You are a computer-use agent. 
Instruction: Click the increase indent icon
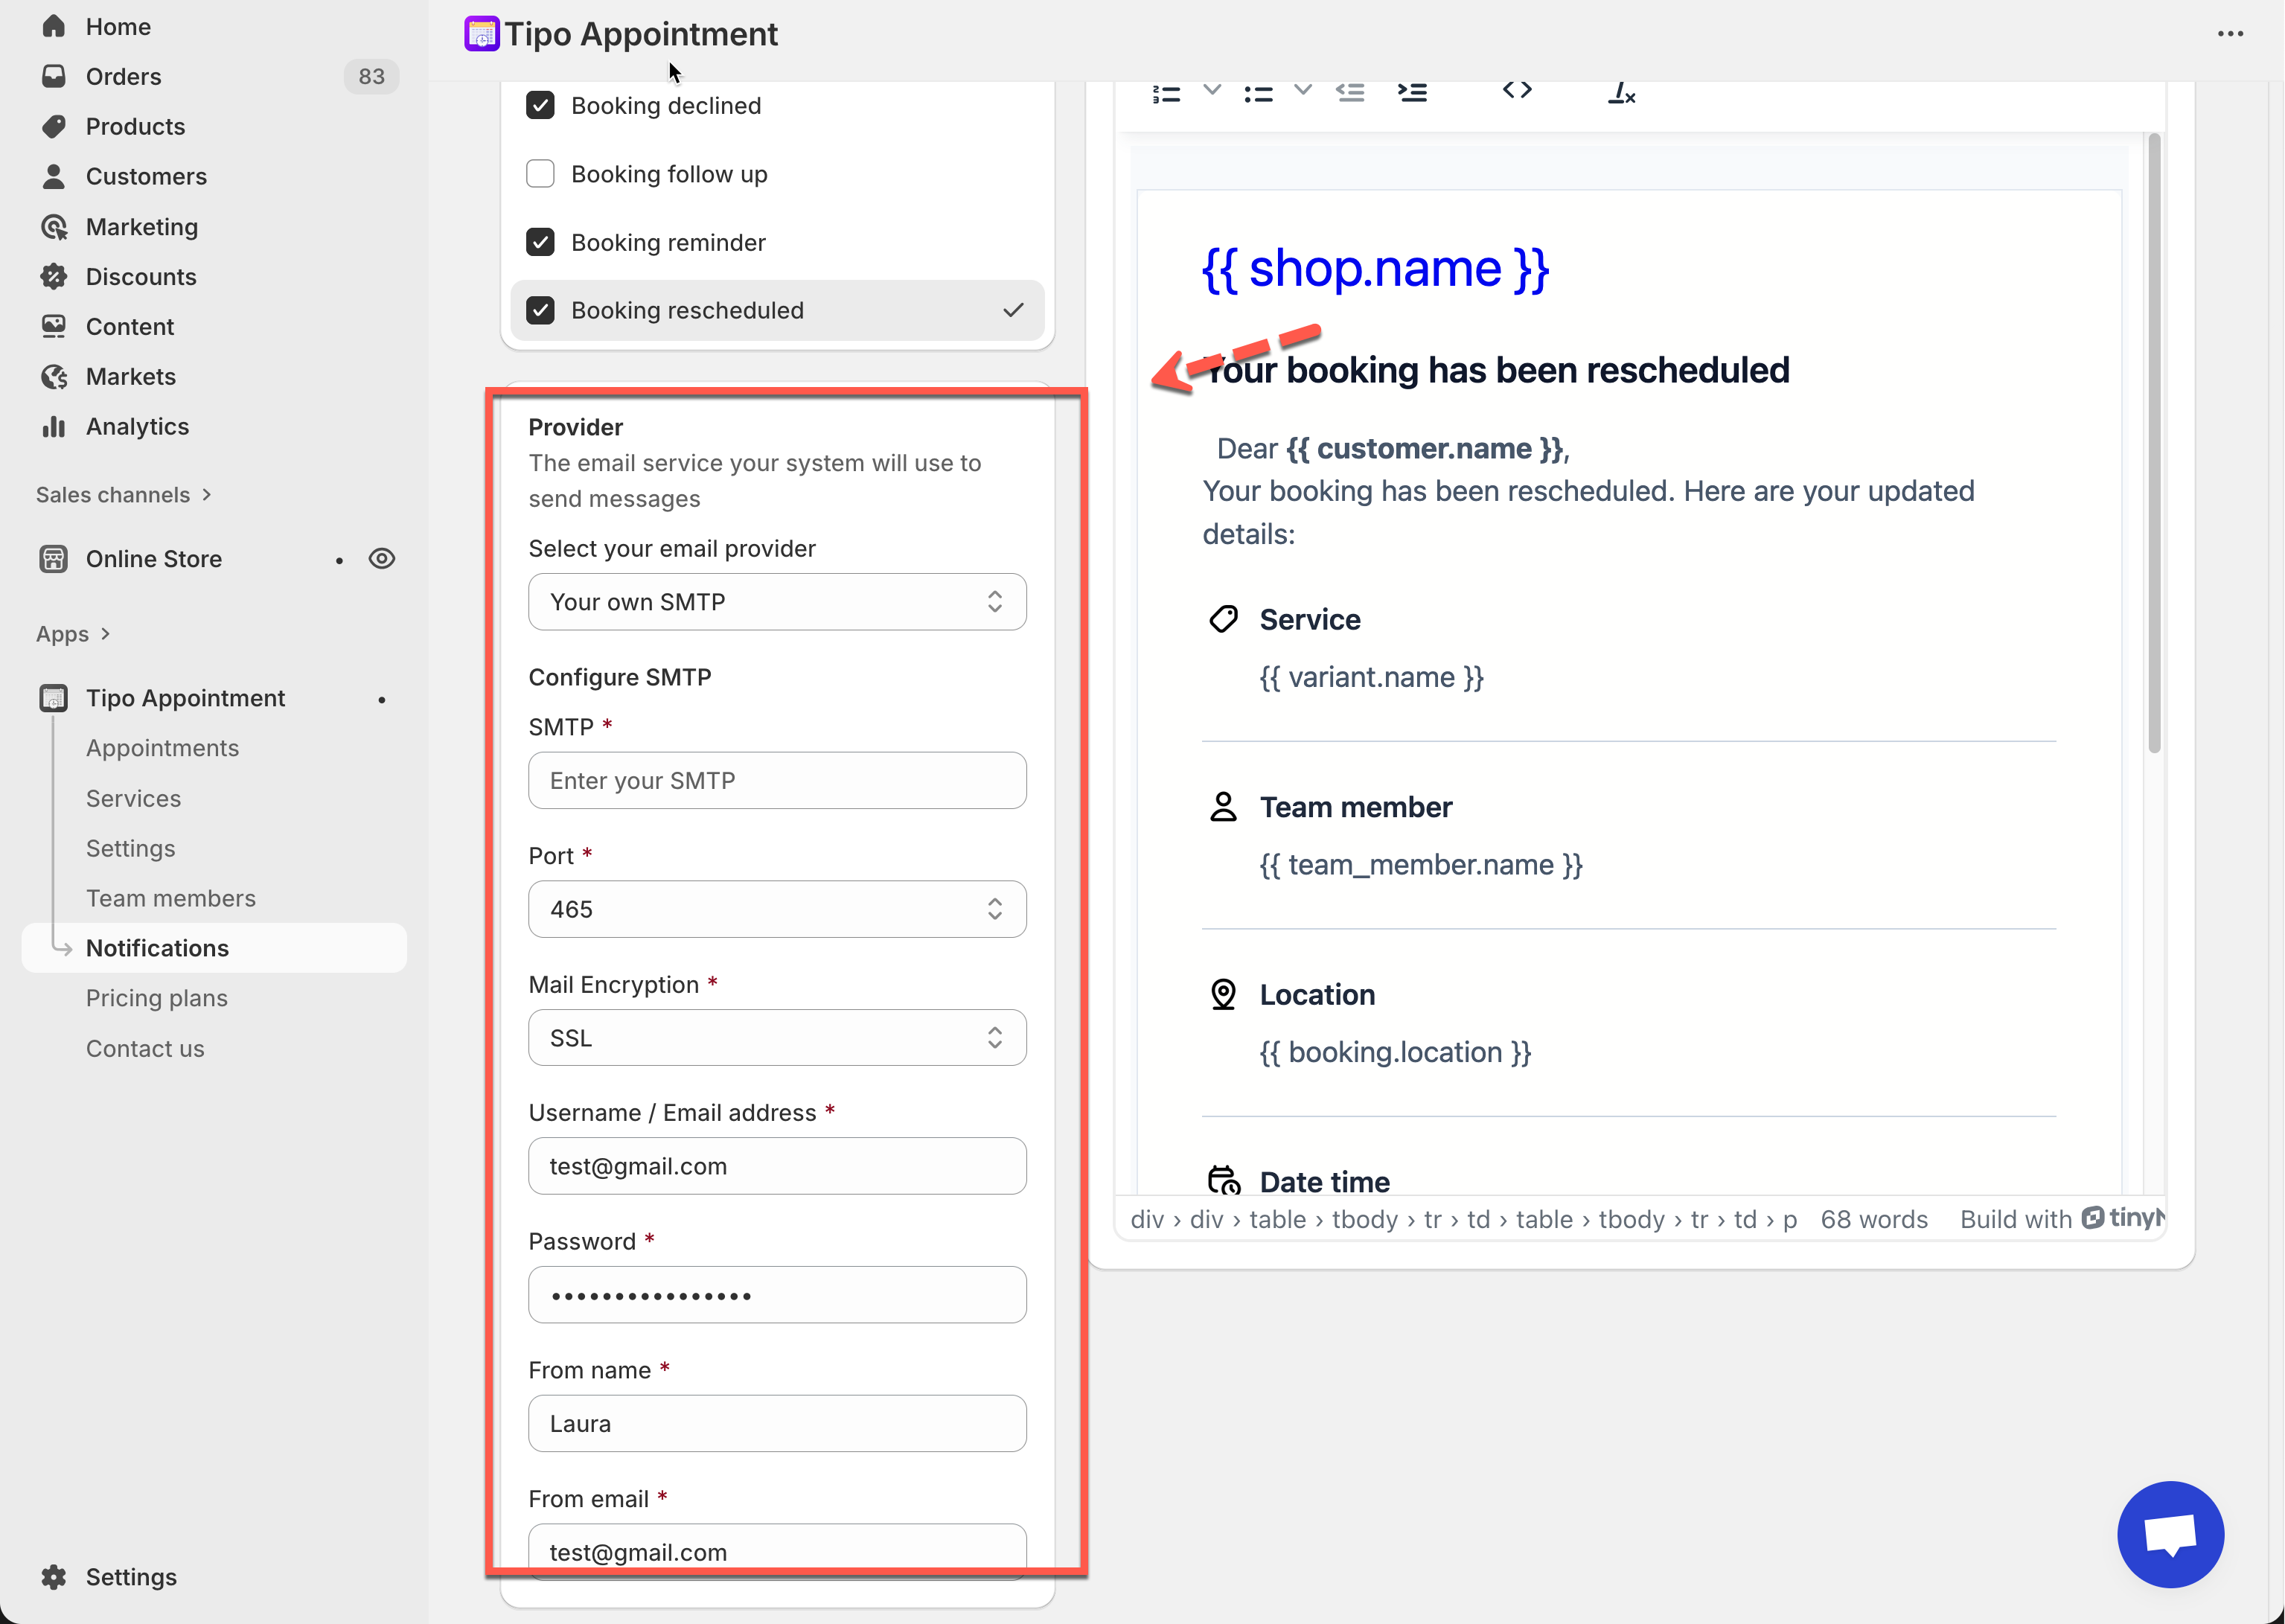pos(1412,93)
